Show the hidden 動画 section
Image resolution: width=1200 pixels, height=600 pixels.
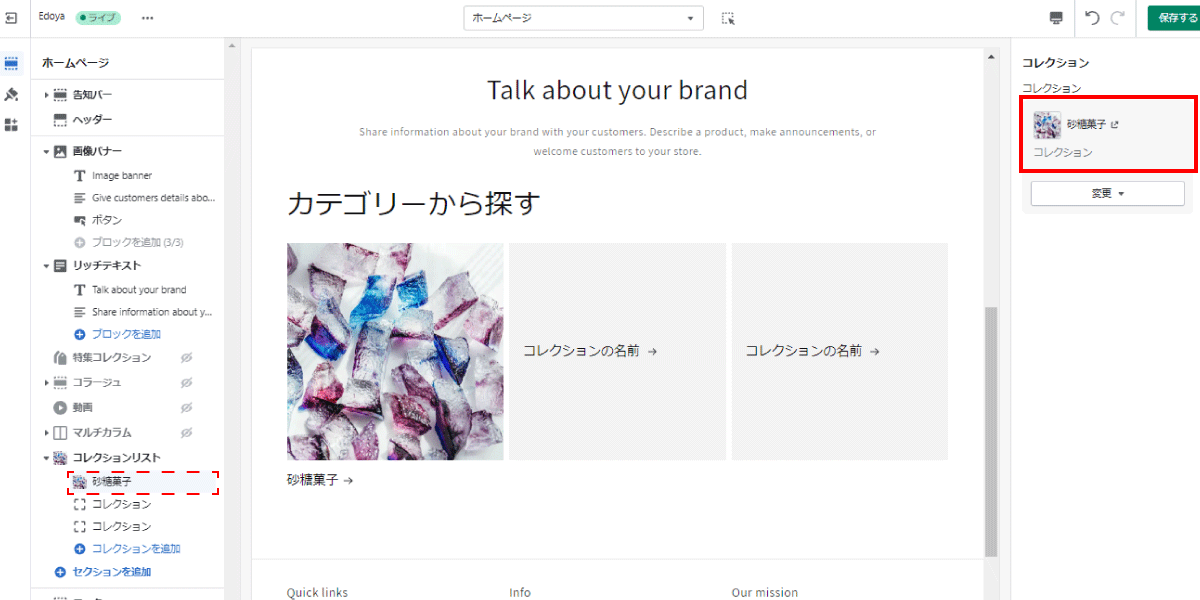[x=186, y=408]
